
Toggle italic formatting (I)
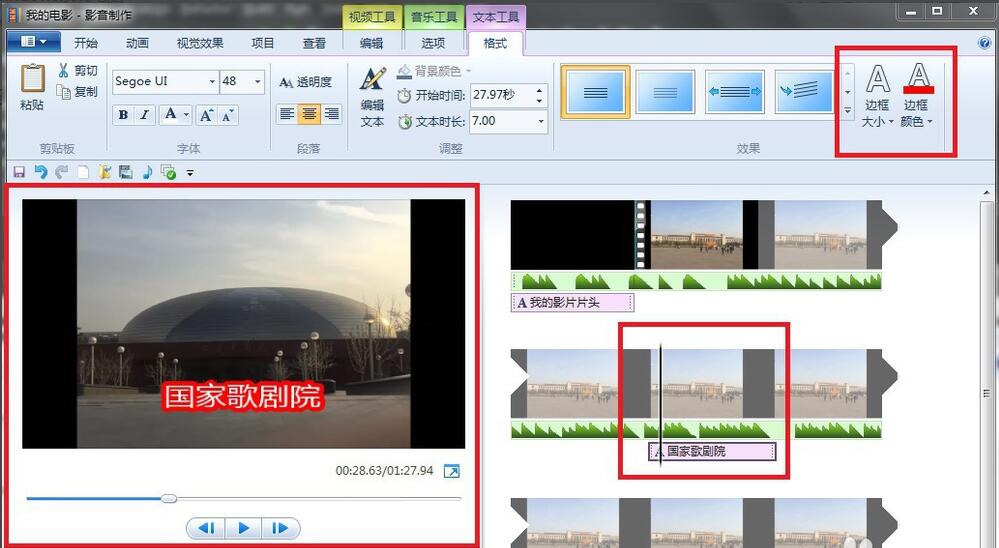click(145, 115)
